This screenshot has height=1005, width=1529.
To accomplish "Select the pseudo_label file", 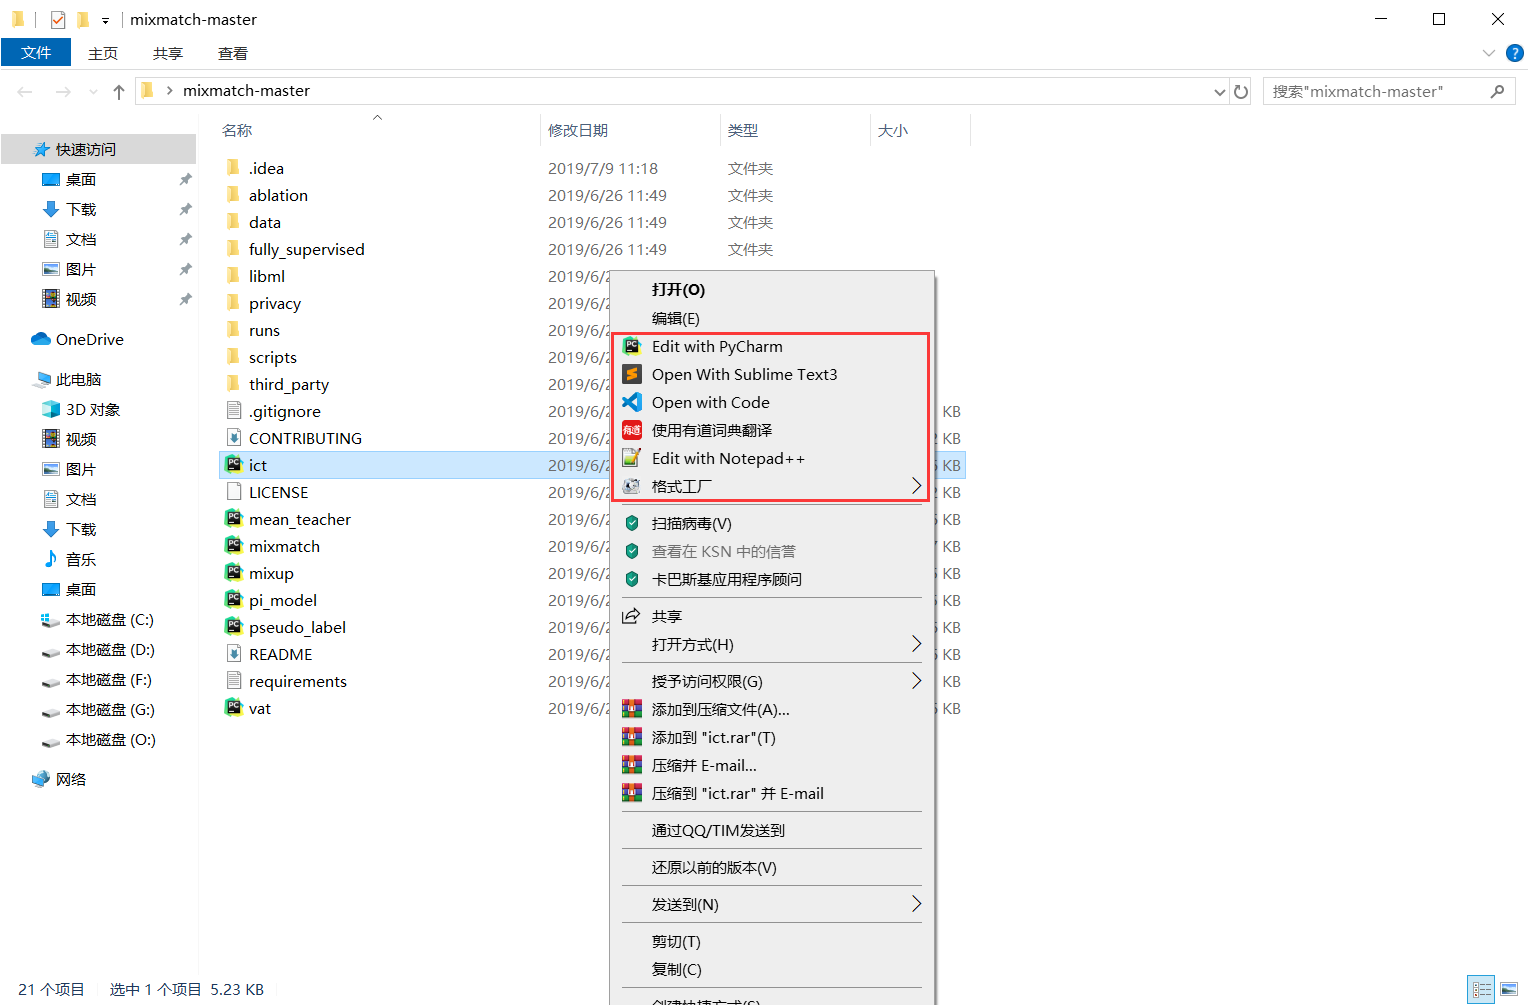I will [x=297, y=627].
